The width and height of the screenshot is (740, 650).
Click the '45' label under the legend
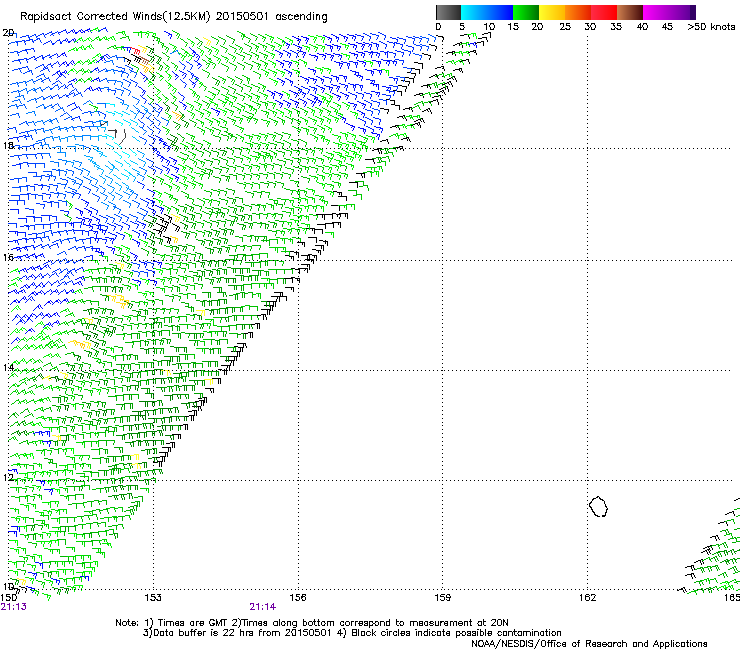667,27
